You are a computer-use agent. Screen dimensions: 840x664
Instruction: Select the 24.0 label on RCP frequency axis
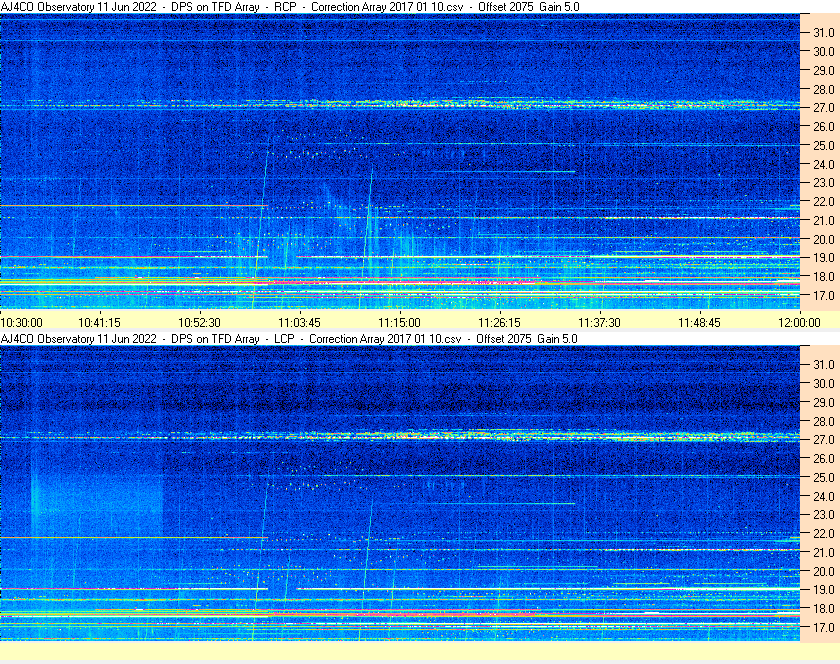click(x=824, y=164)
